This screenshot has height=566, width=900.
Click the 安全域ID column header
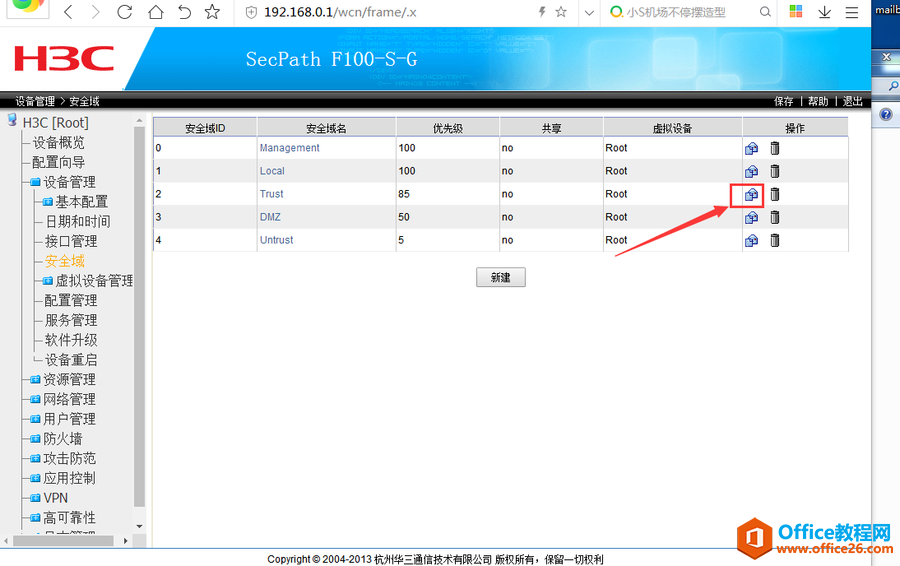[x=205, y=128]
